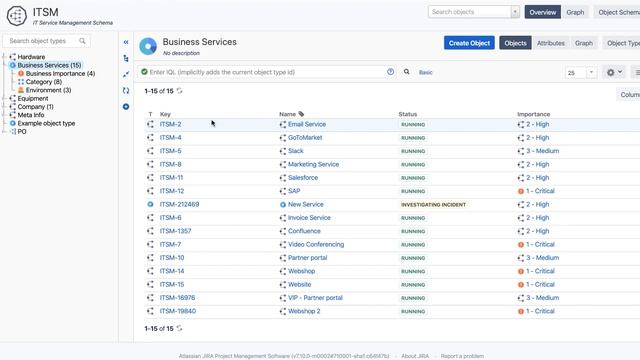Viewport: 640px width, 360px height.
Task: Sort by the Status column header
Action: click(408, 114)
